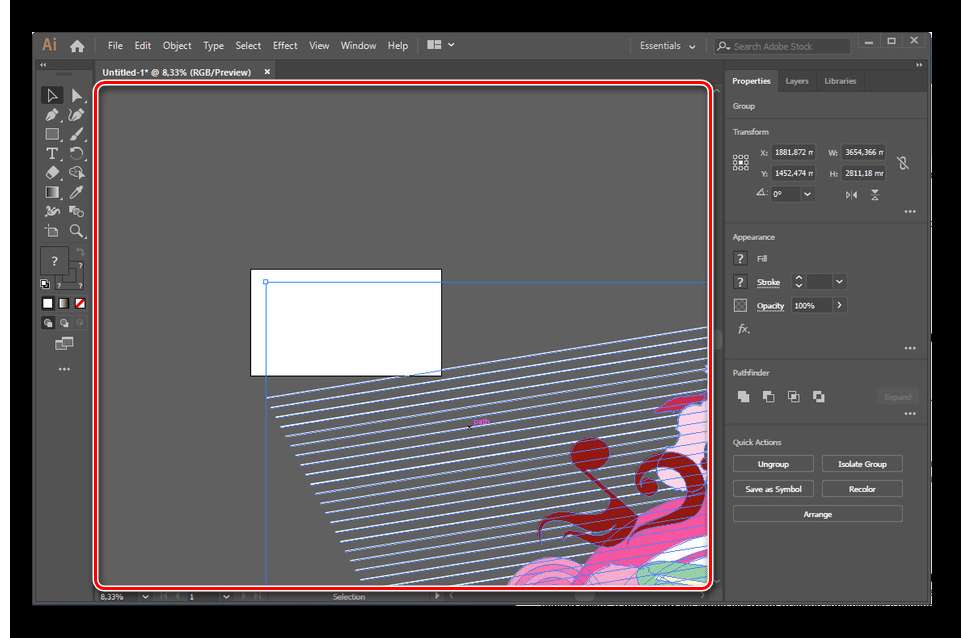The height and width of the screenshot is (638, 964).
Task: Pick the Eyedropper tool
Action: [77, 192]
